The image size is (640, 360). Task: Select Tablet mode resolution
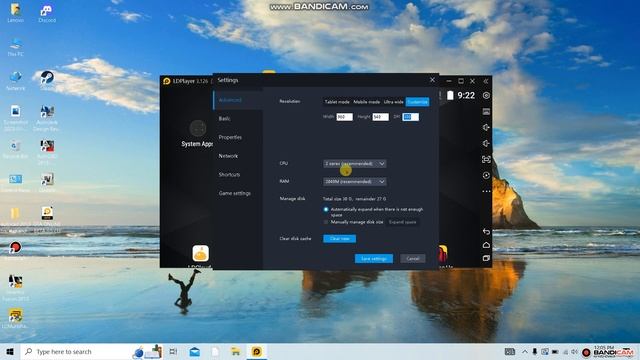pyautogui.click(x=337, y=102)
